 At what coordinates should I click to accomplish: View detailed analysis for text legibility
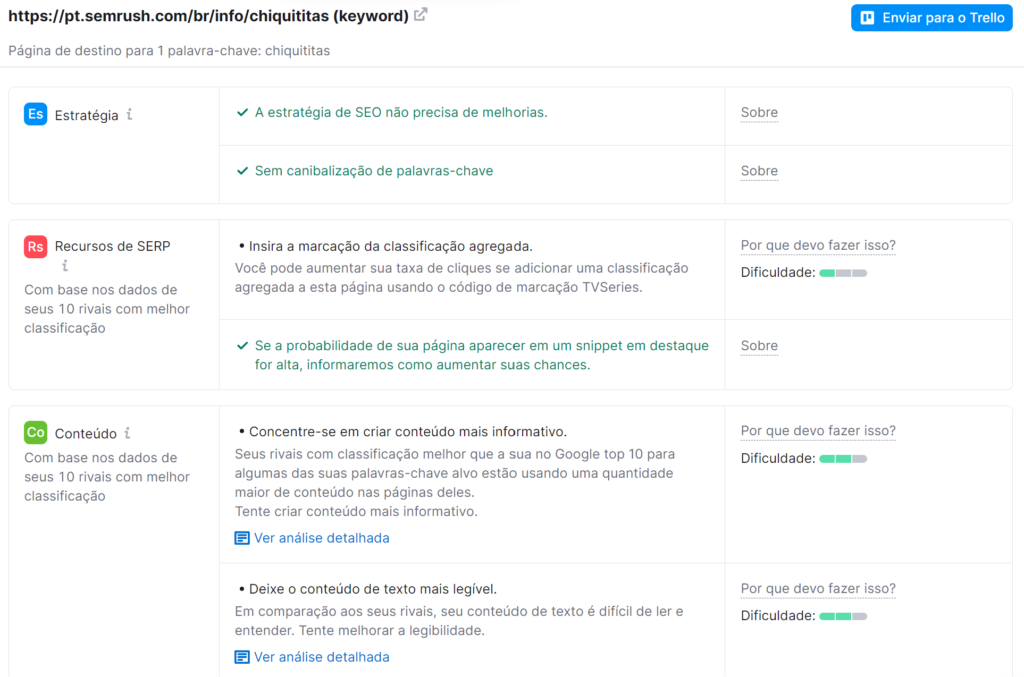coord(321,657)
